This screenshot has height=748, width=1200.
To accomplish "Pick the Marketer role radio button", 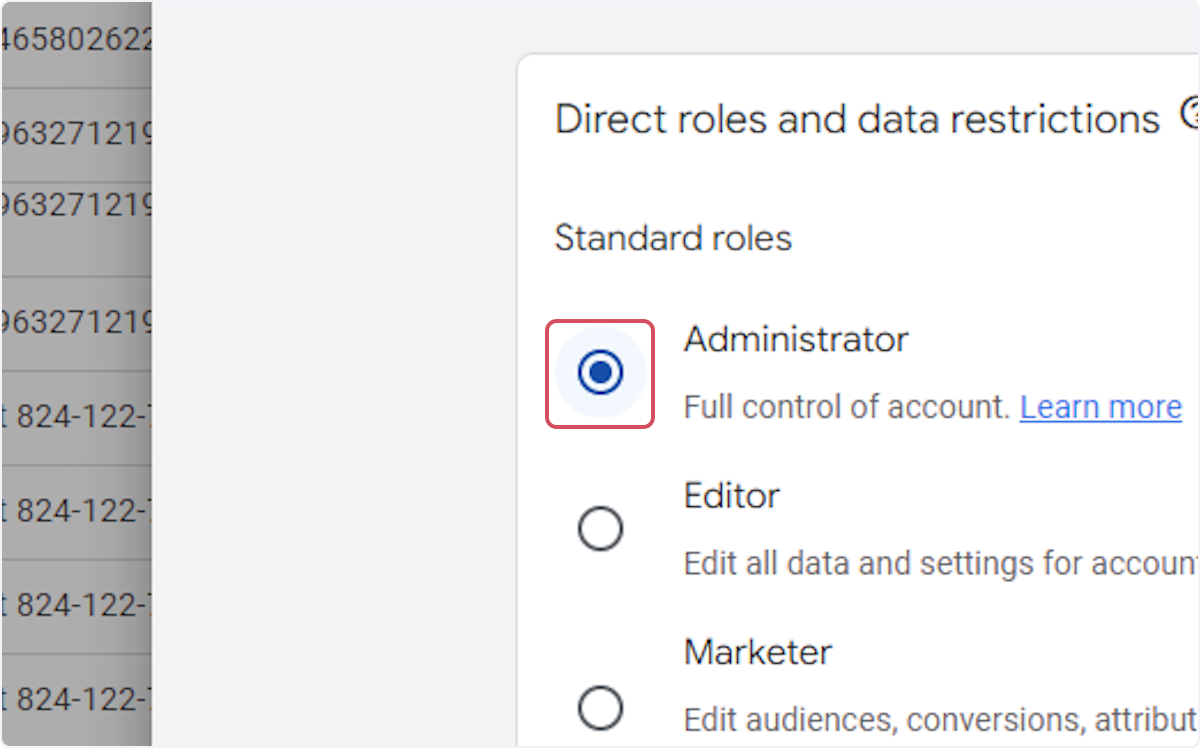I will (x=600, y=709).
